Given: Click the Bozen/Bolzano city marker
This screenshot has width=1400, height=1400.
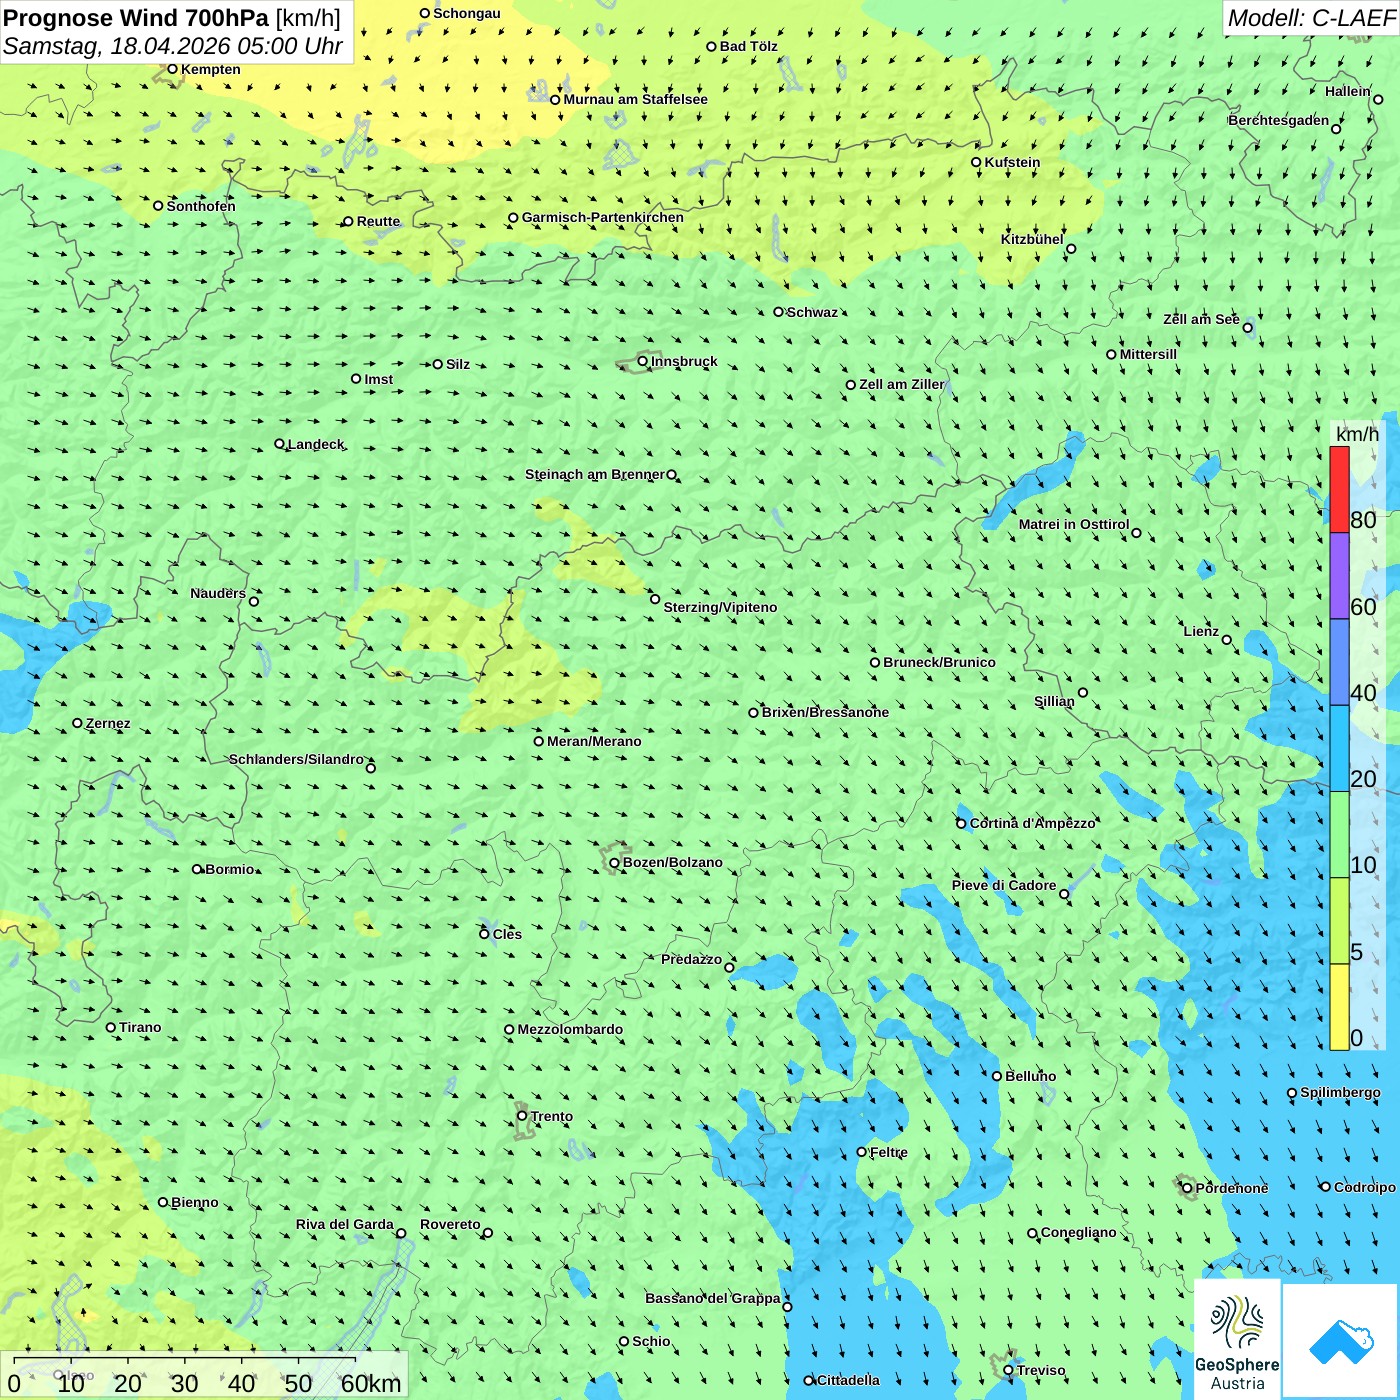Looking at the screenshot, I should 614,862.
